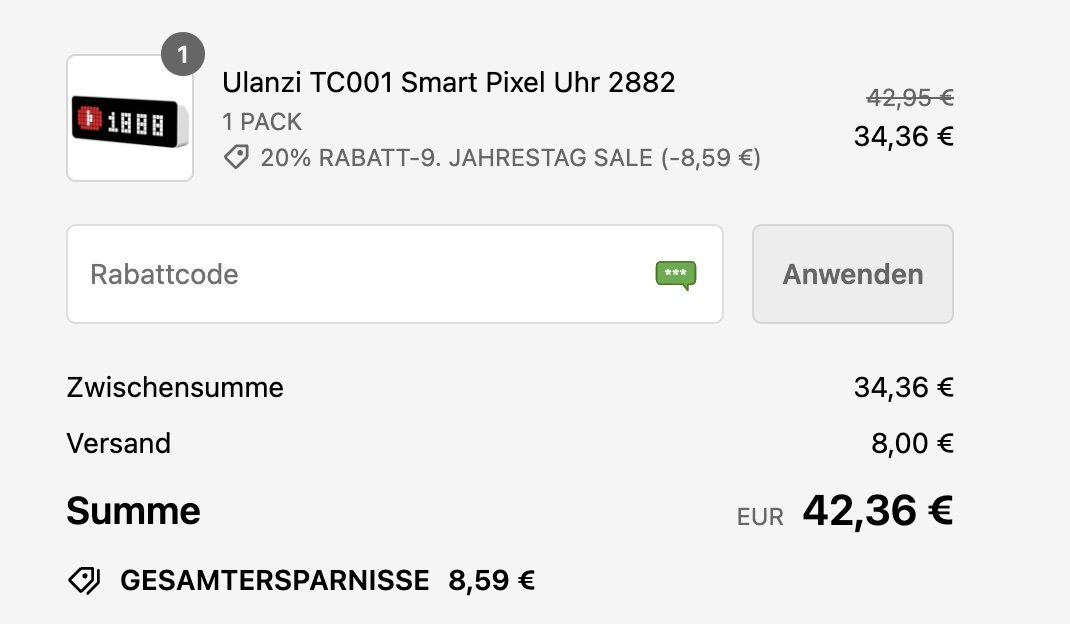Click the Ulanzi TC001 Smart Pixel Uhr title
Image resolution: width=1070 pixels, height=624 pixels.
(449, 82)
